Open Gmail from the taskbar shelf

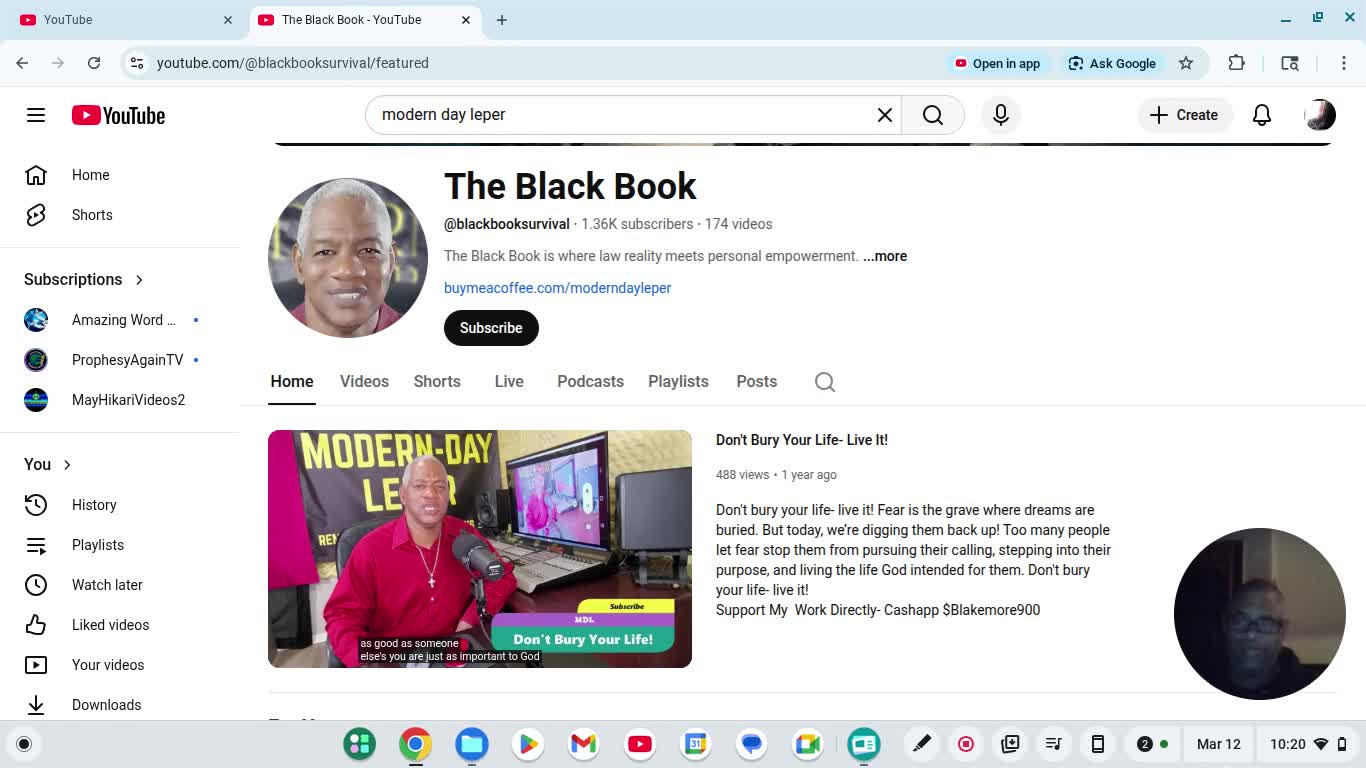[x=583, y=744]
